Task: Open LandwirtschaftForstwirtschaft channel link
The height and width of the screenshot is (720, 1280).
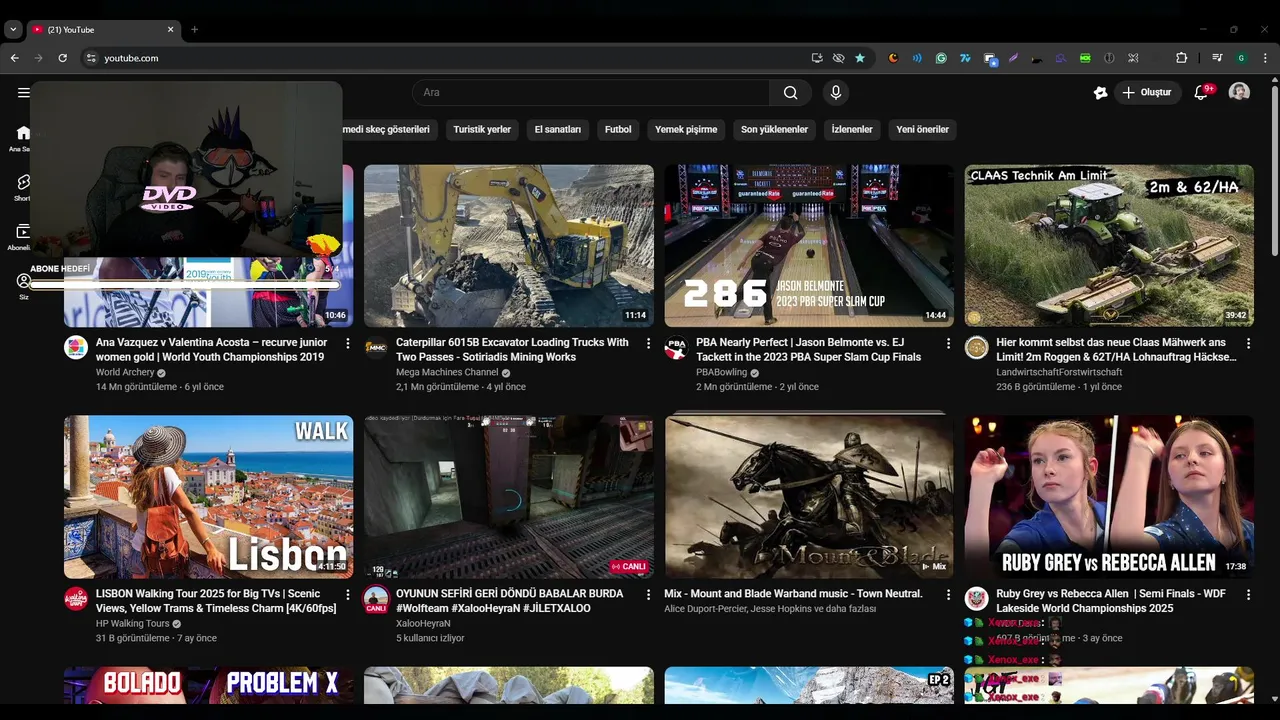Action: pos(1059,372)
